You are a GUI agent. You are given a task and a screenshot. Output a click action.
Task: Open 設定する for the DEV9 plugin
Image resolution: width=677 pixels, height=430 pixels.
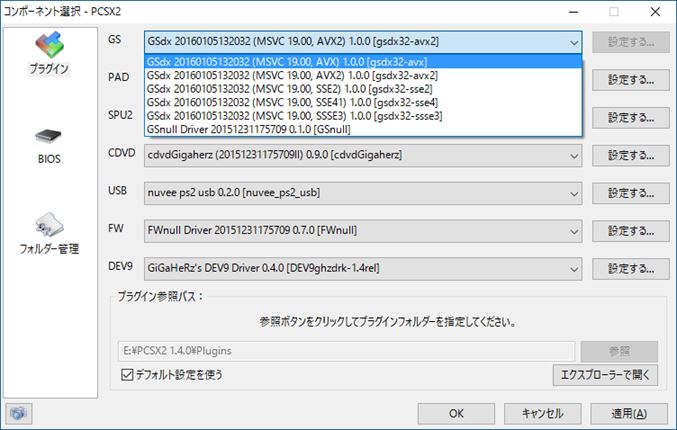[x=630, y=269]
